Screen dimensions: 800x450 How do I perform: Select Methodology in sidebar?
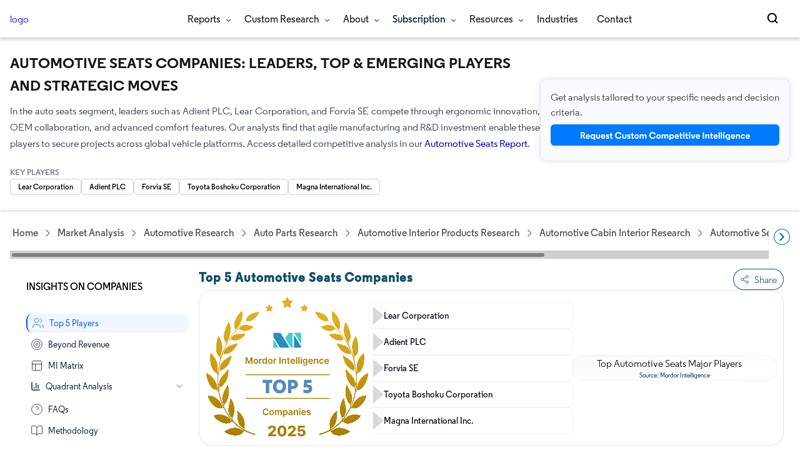click(72, 431)
